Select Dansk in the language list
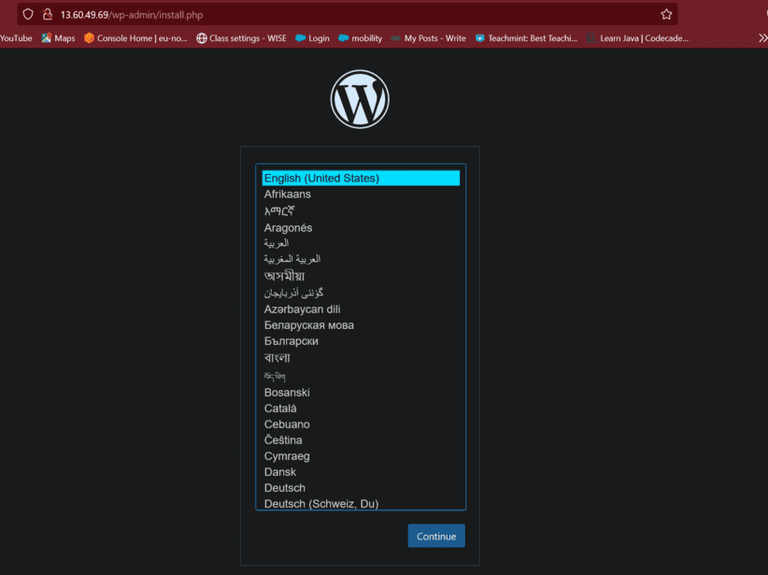768x575 pixels. (x=361, y=472)
